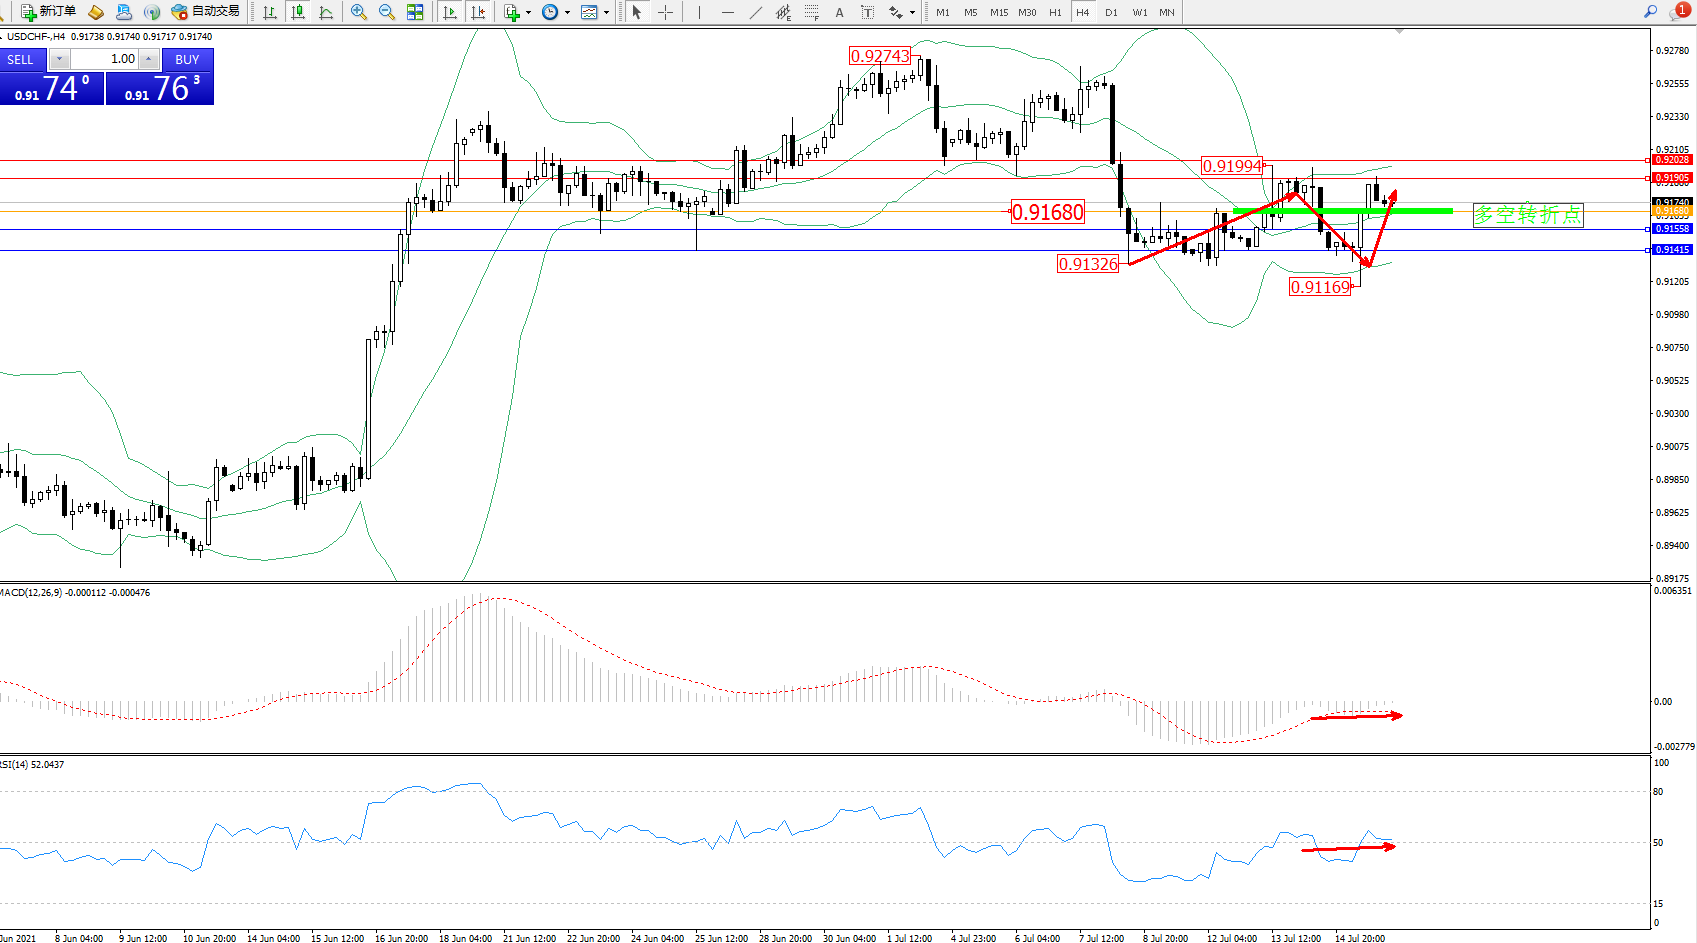1697x943 pixels.
Task: Expand the periodicity clock dropdown
Action: pos(567,12)
